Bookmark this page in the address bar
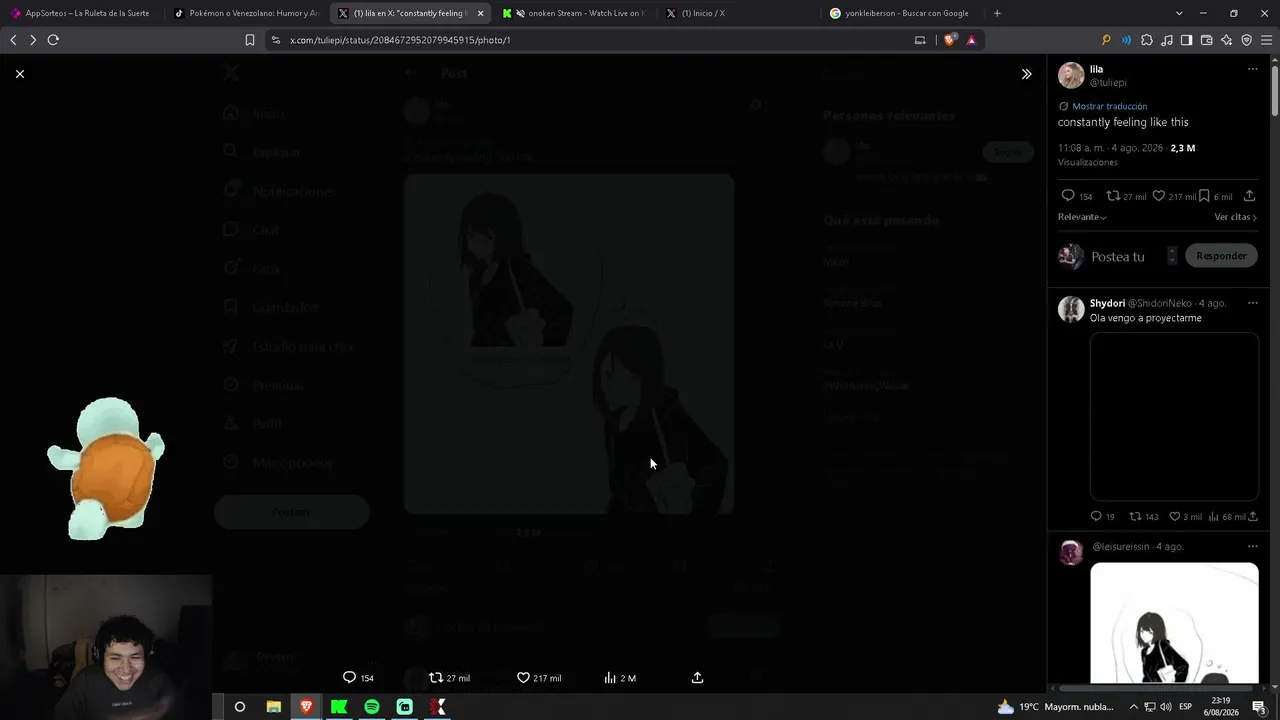This screenshot has height=720, width=1280. pyautogui.click(x=250, y=40)
